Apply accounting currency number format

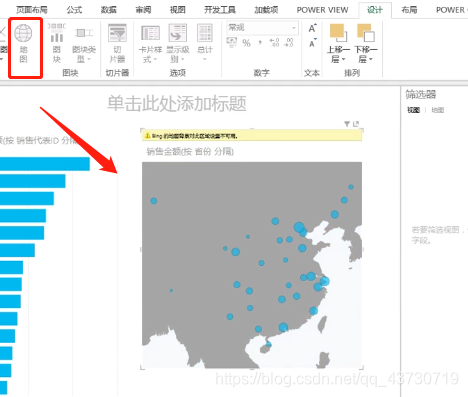(232, 43)
